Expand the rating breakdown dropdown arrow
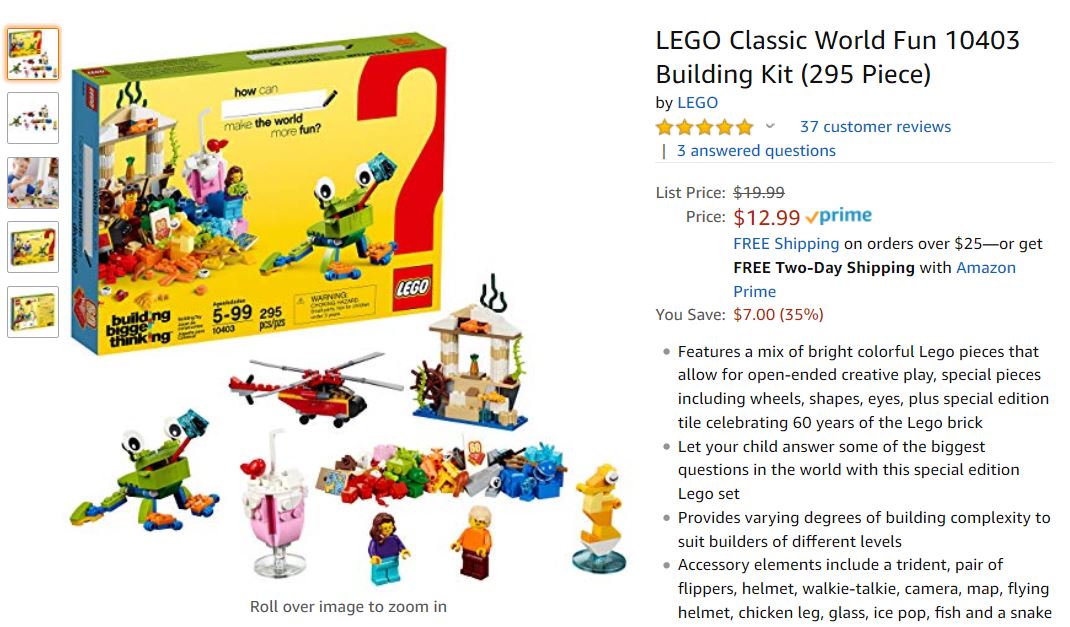The height and width of the screenshot is (627, 1070). (770, 126)
